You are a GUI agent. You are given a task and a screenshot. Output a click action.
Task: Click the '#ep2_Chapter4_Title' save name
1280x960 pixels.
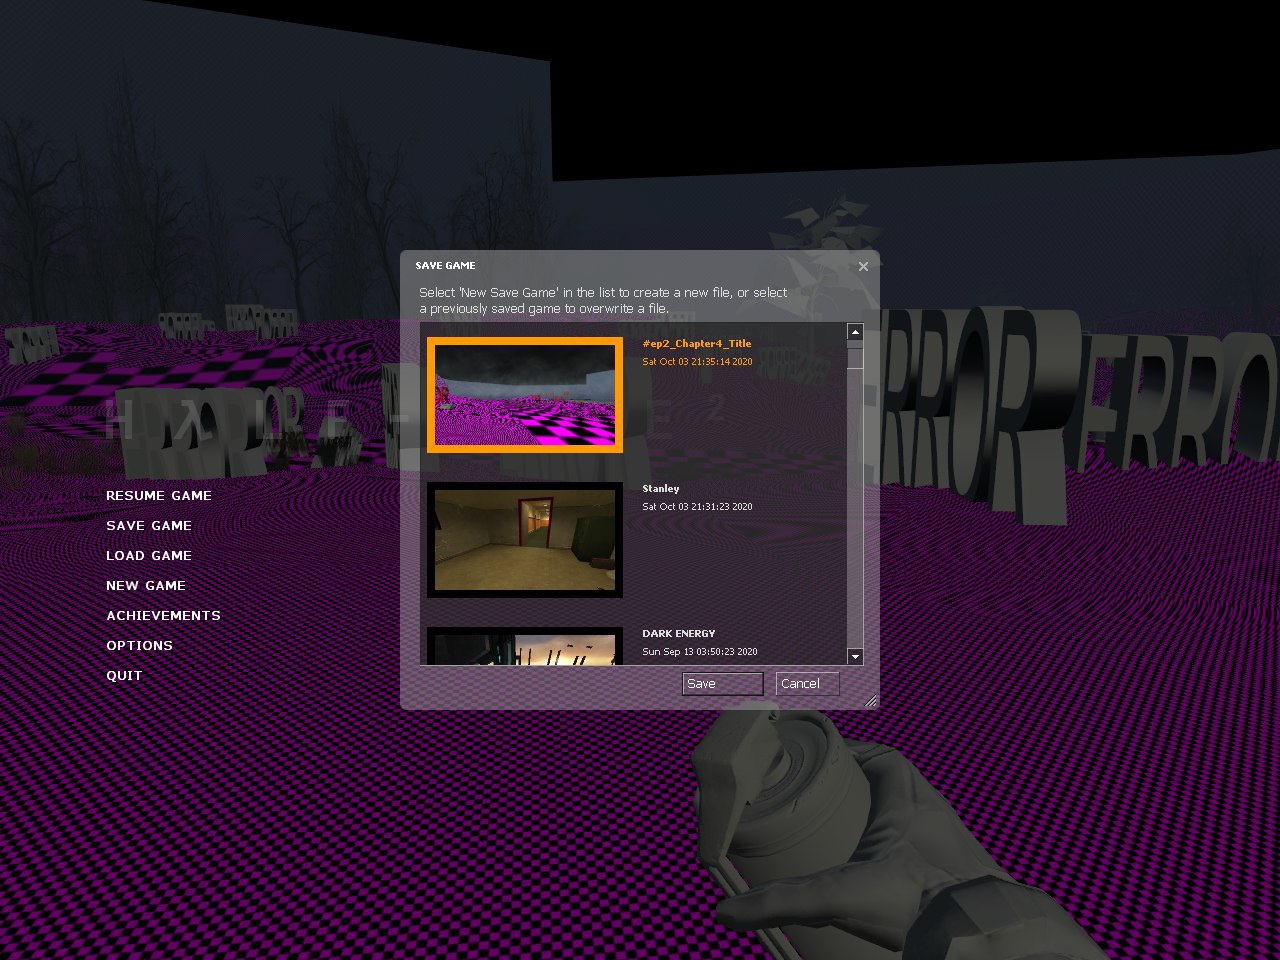697,344
